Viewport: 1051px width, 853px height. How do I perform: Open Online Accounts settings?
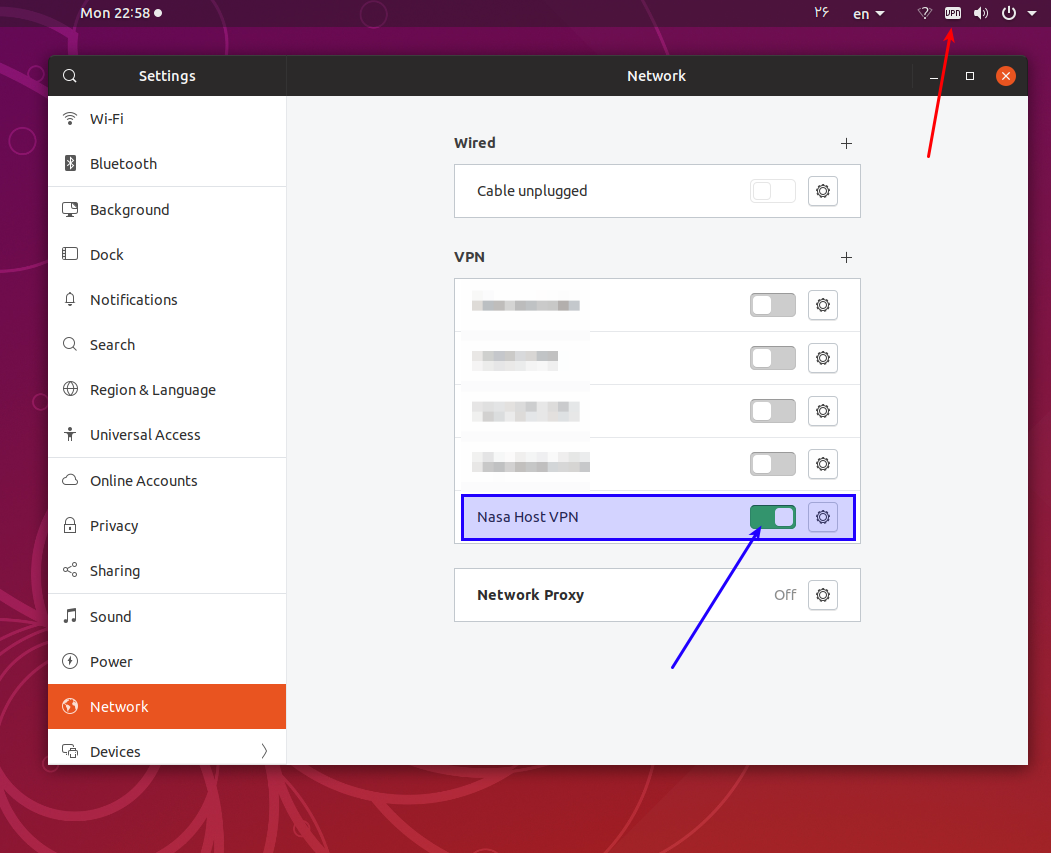coord(167,480)
